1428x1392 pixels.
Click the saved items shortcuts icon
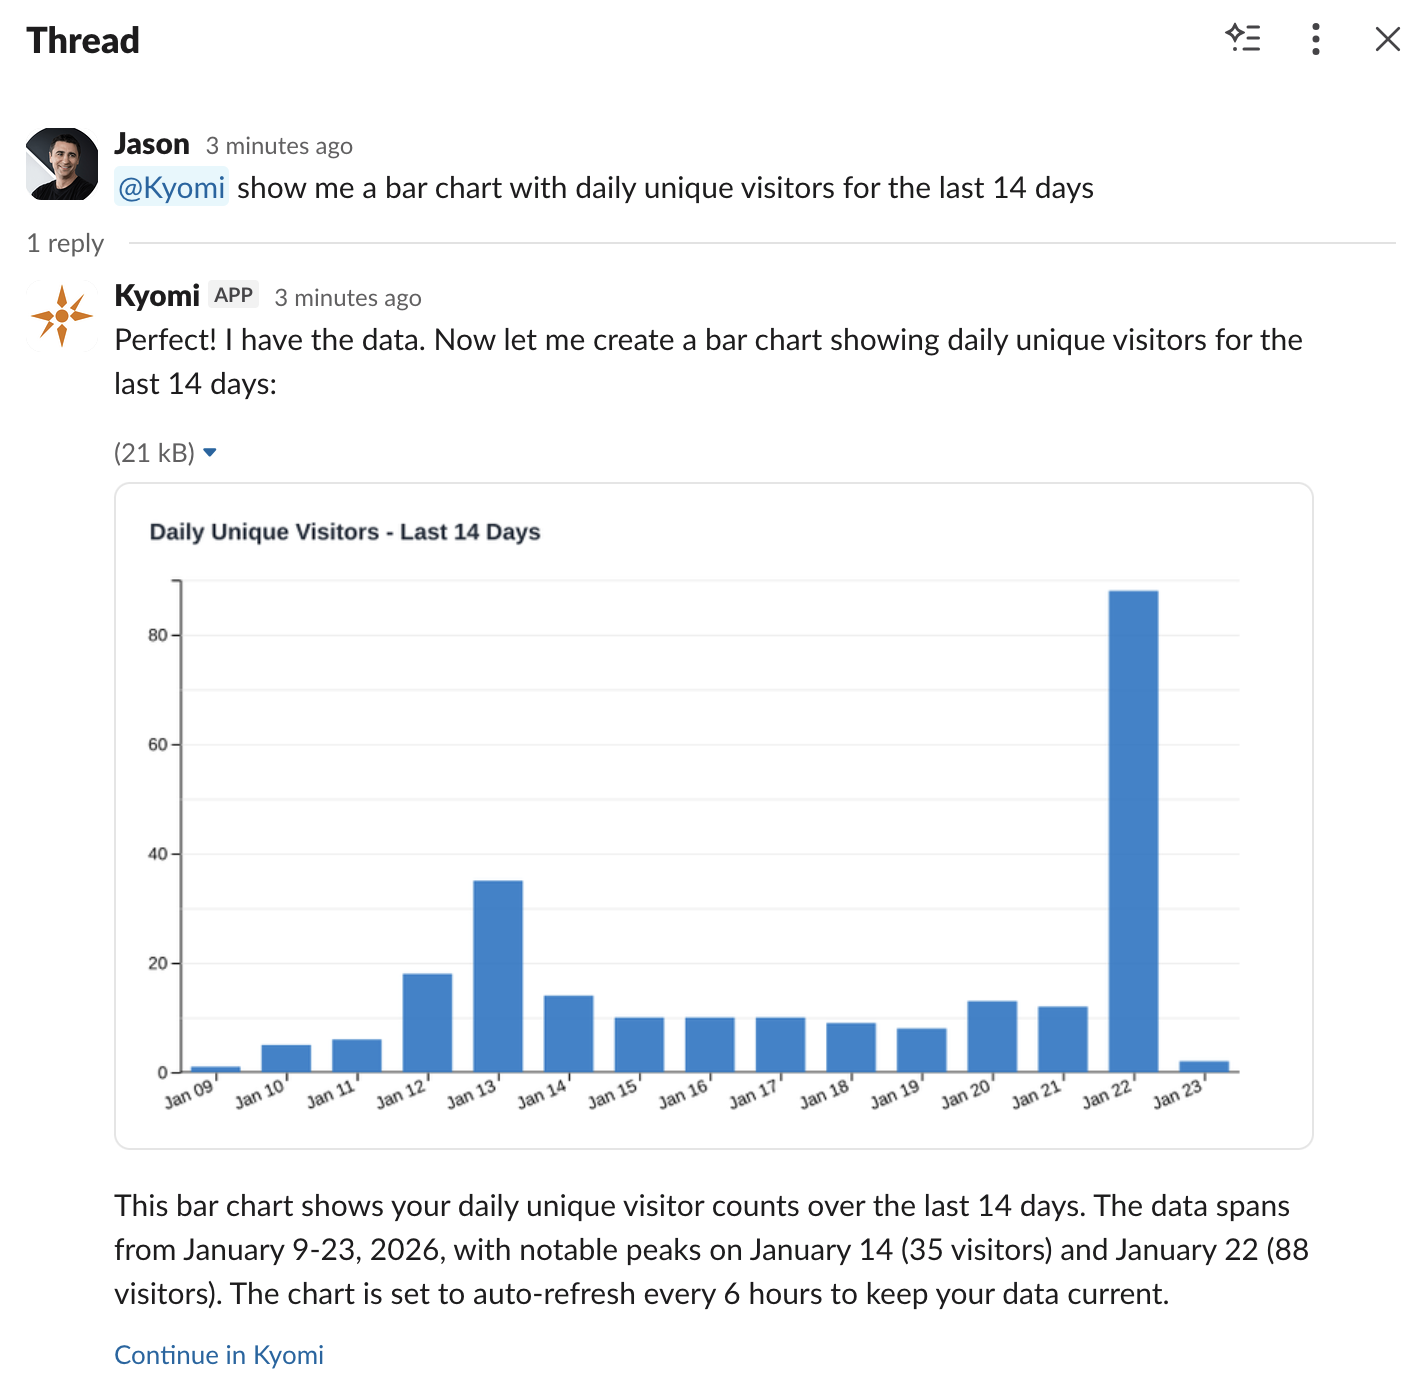(x=1243, y=39)
